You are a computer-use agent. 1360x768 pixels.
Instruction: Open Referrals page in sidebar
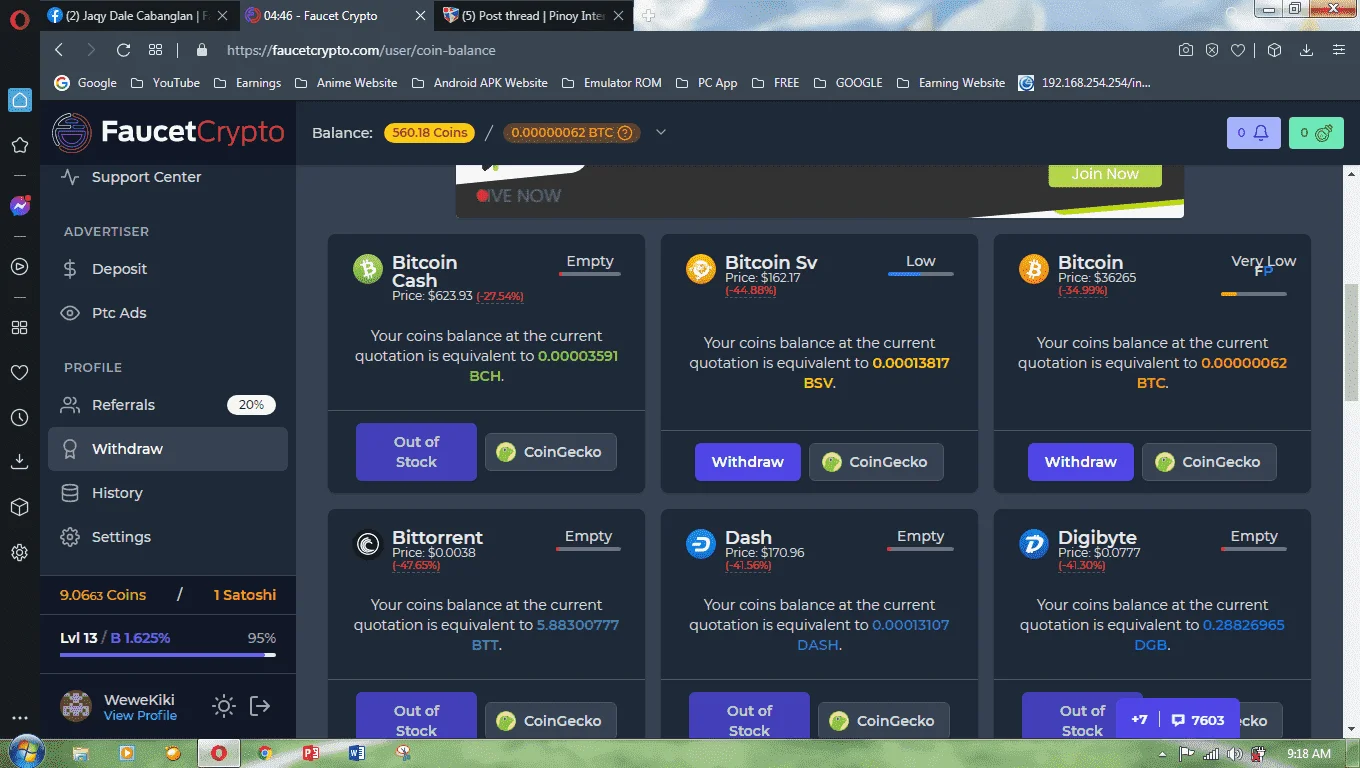pyautogui.click(x=167, y=405)
